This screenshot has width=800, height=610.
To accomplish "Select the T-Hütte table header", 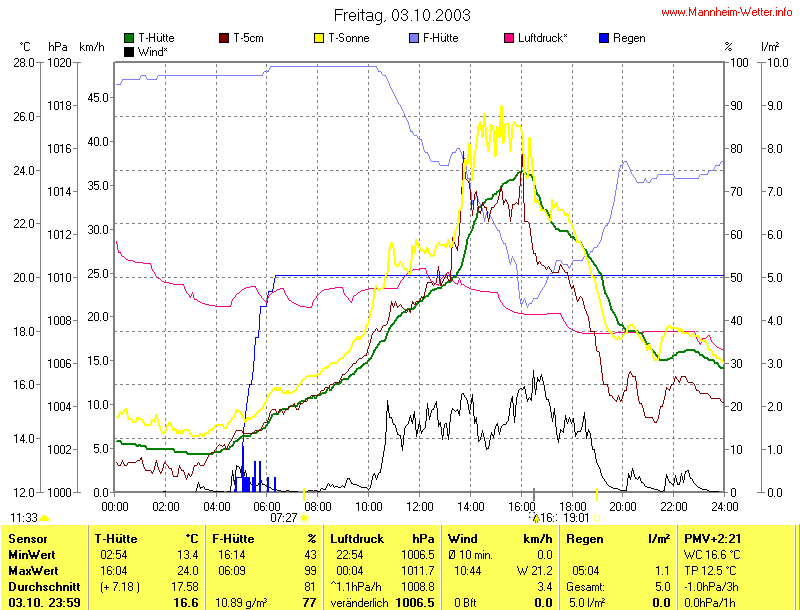I will point(118,539).
